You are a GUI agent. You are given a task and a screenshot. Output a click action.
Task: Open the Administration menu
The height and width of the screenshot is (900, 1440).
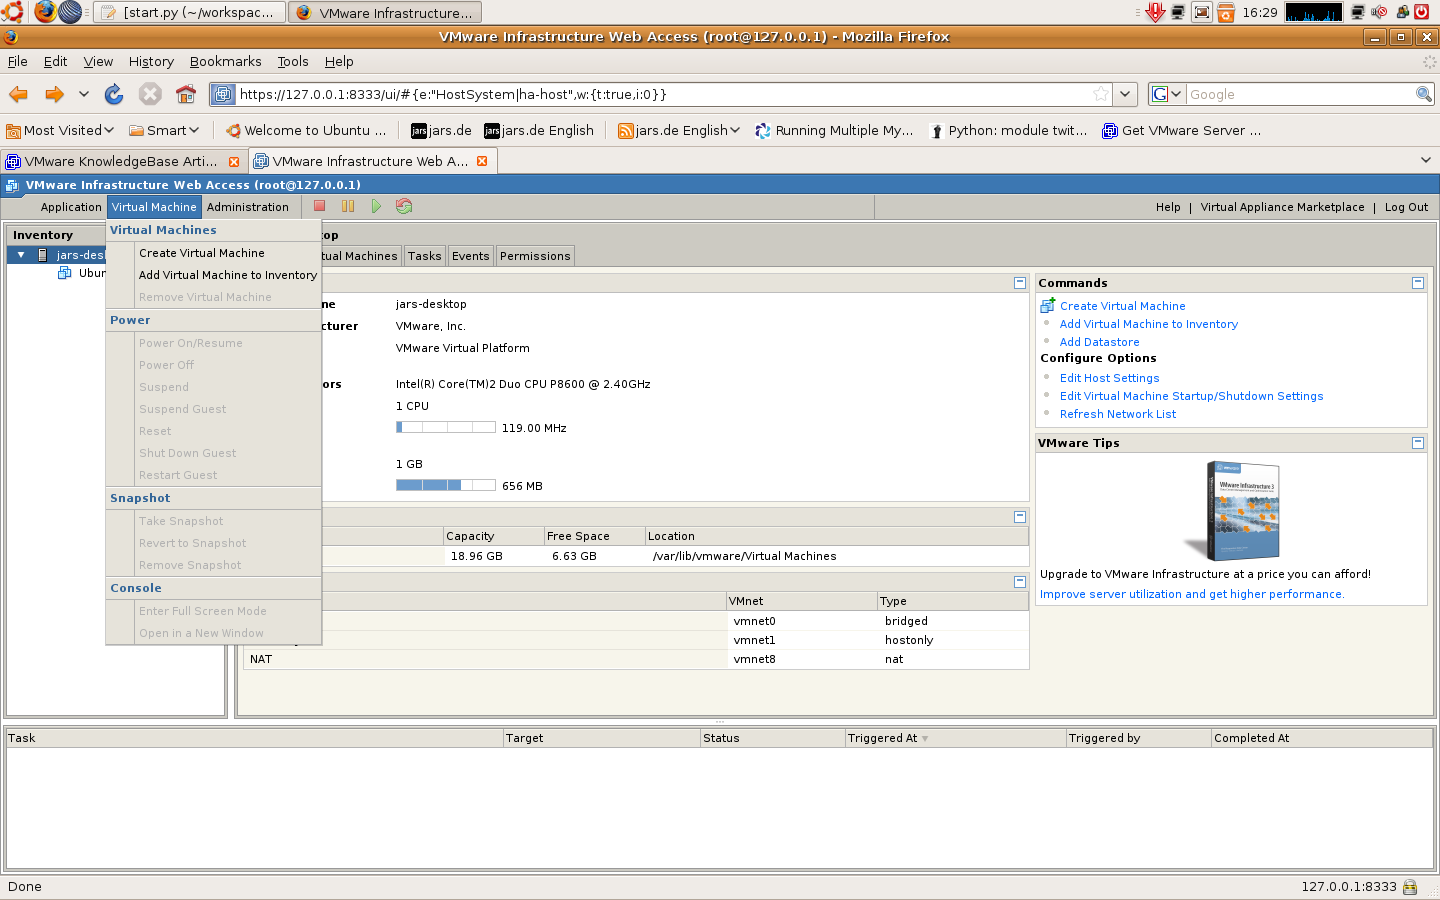(x=248, y=207)
